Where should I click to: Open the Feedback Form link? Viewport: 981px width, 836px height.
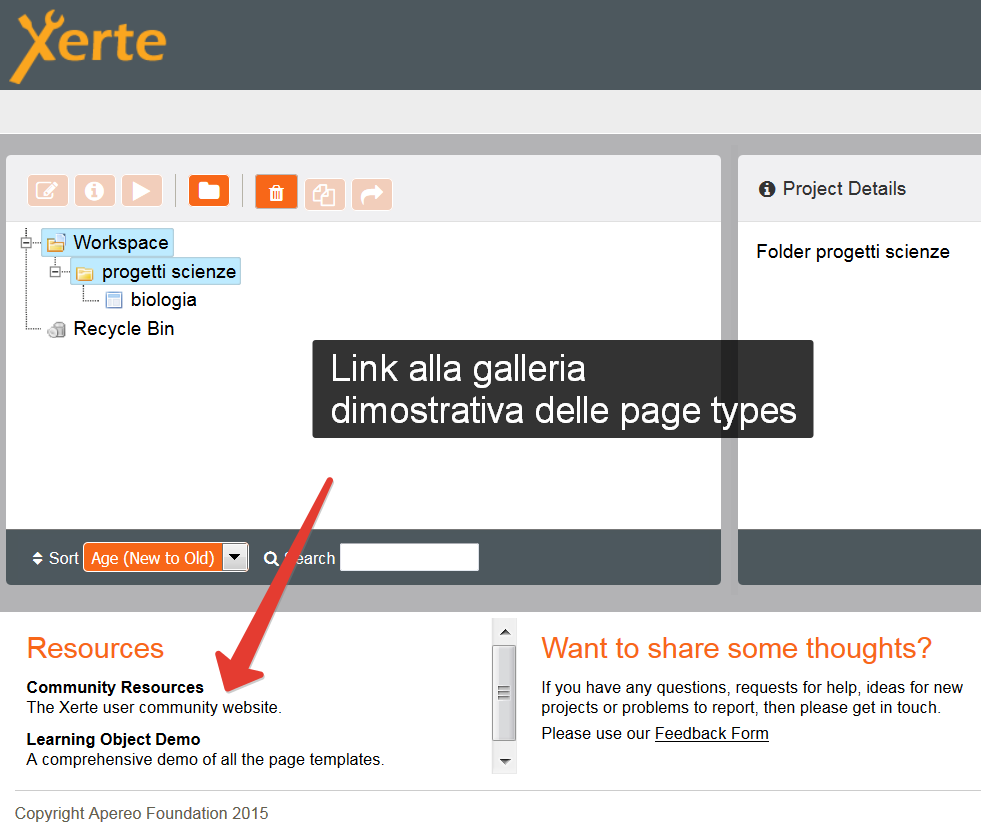pos(711,733)
